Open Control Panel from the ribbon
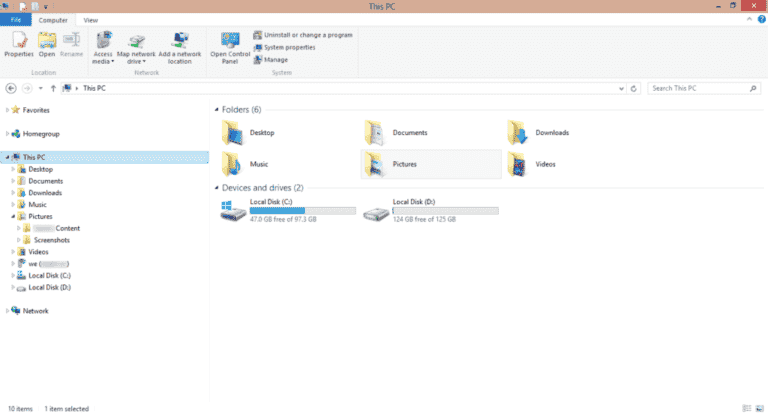The image size is (768, 414). point(229,44)
